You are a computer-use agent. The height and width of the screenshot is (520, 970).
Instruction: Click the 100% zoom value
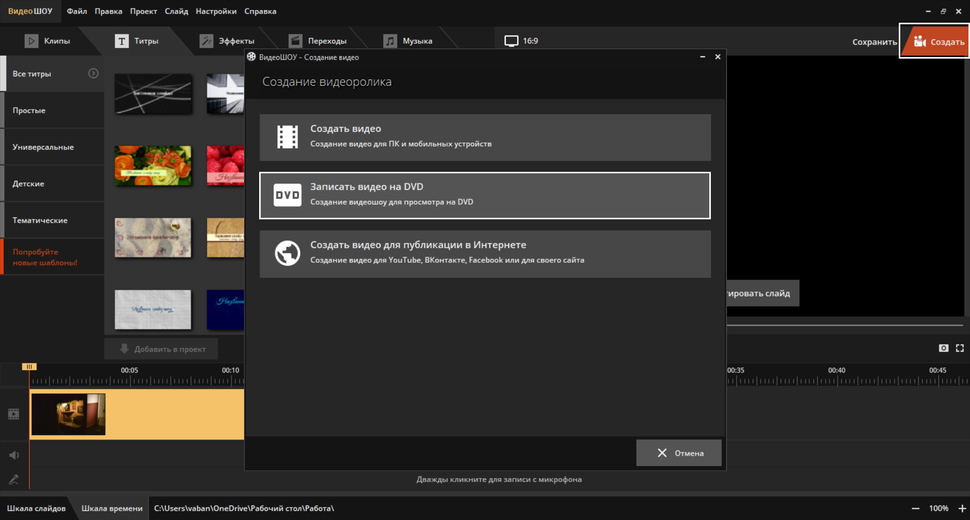coord(938,508)
